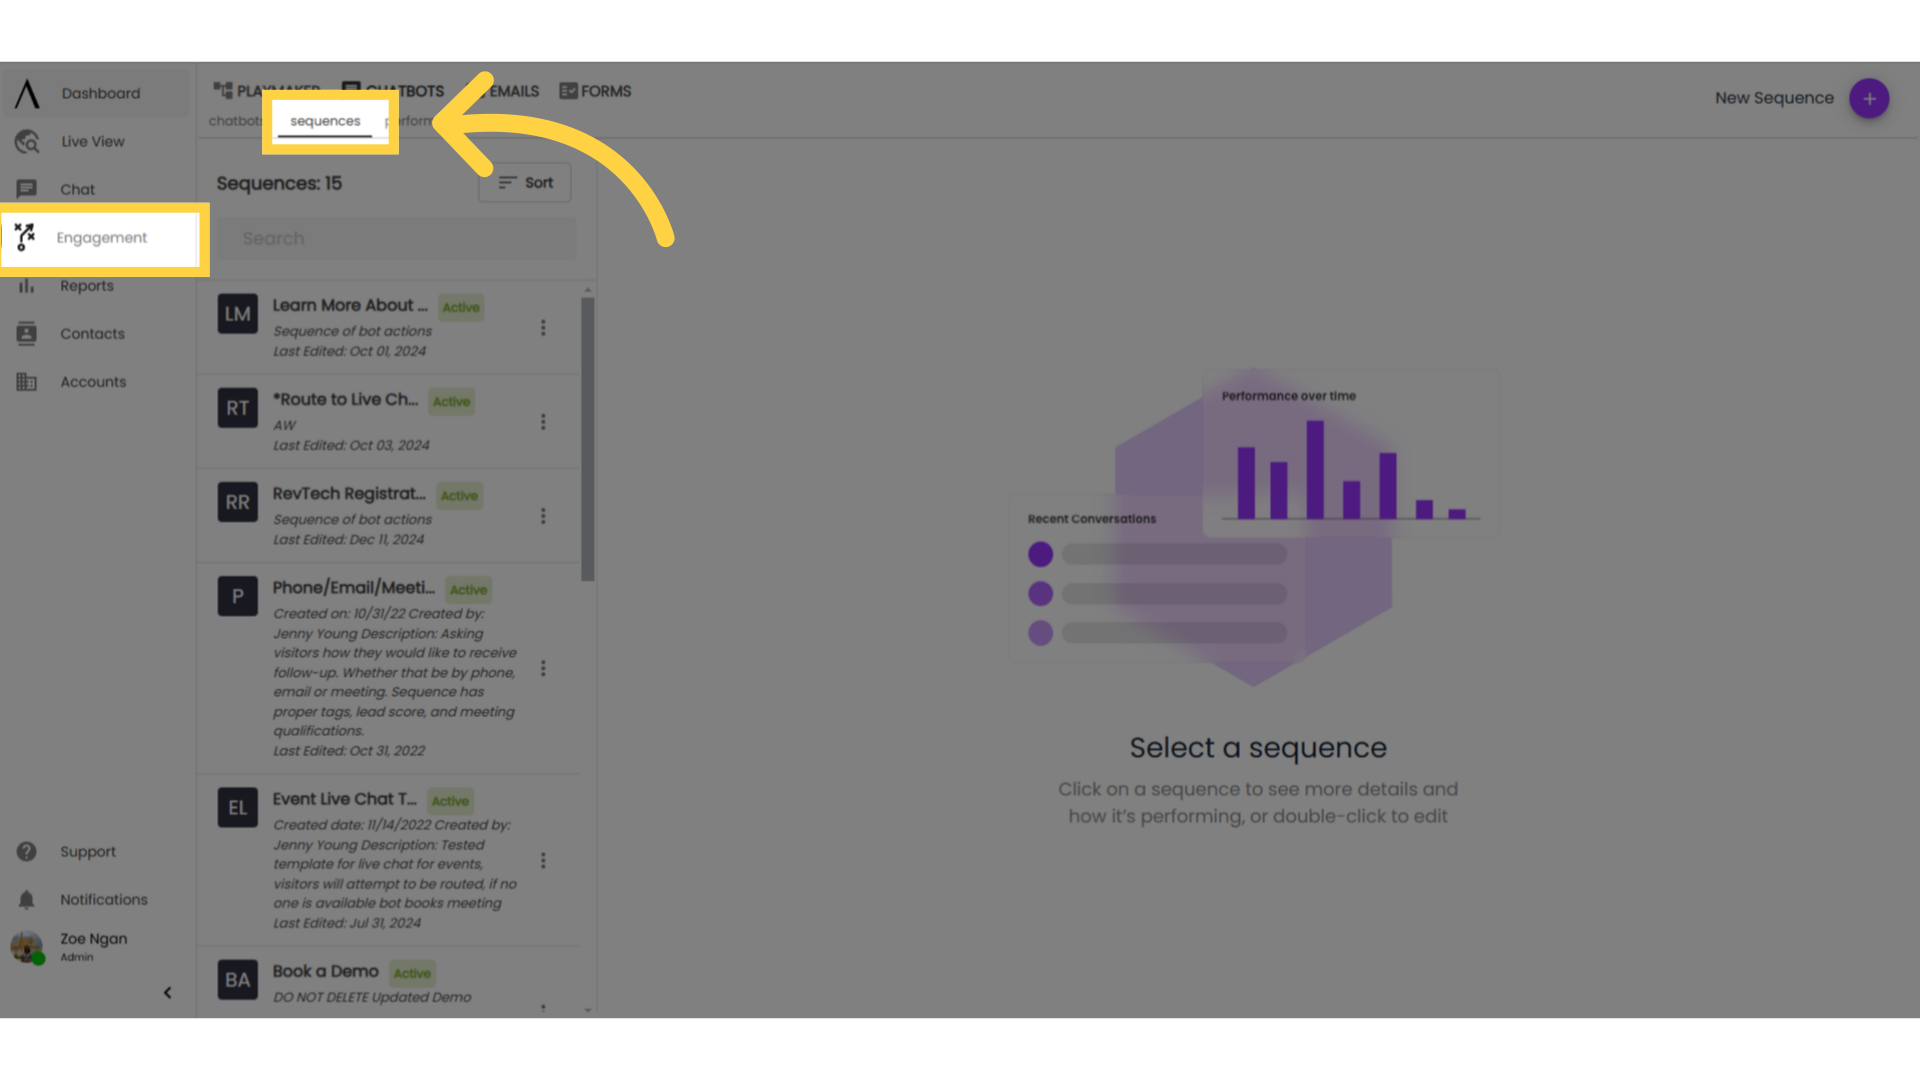1920x1080 pixels.
Task: Expand the three-dot menu for RevTech Registrat...
Action: (542, 514)
